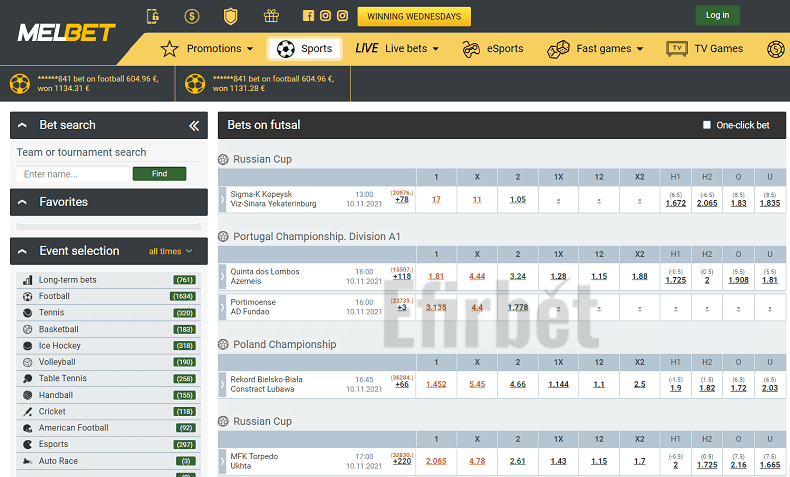Click the Auto Race car icon
790x477 pixels.
28,461
